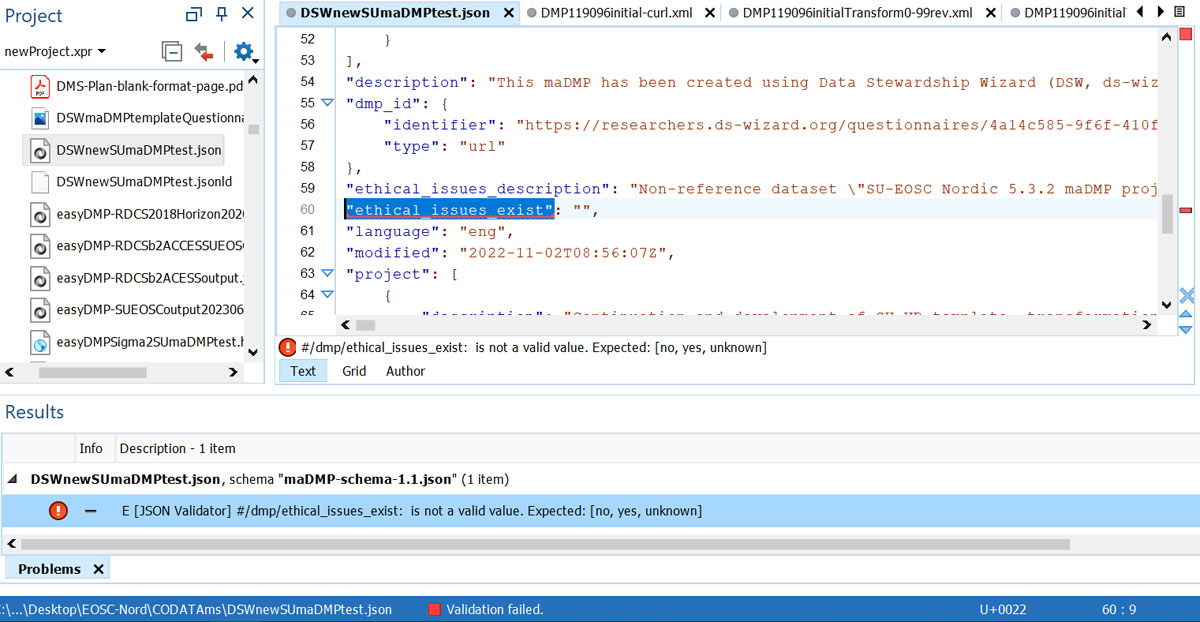Jump to the red error marker in ruler
This screenshot has height=622, width=1200.
1185,210
